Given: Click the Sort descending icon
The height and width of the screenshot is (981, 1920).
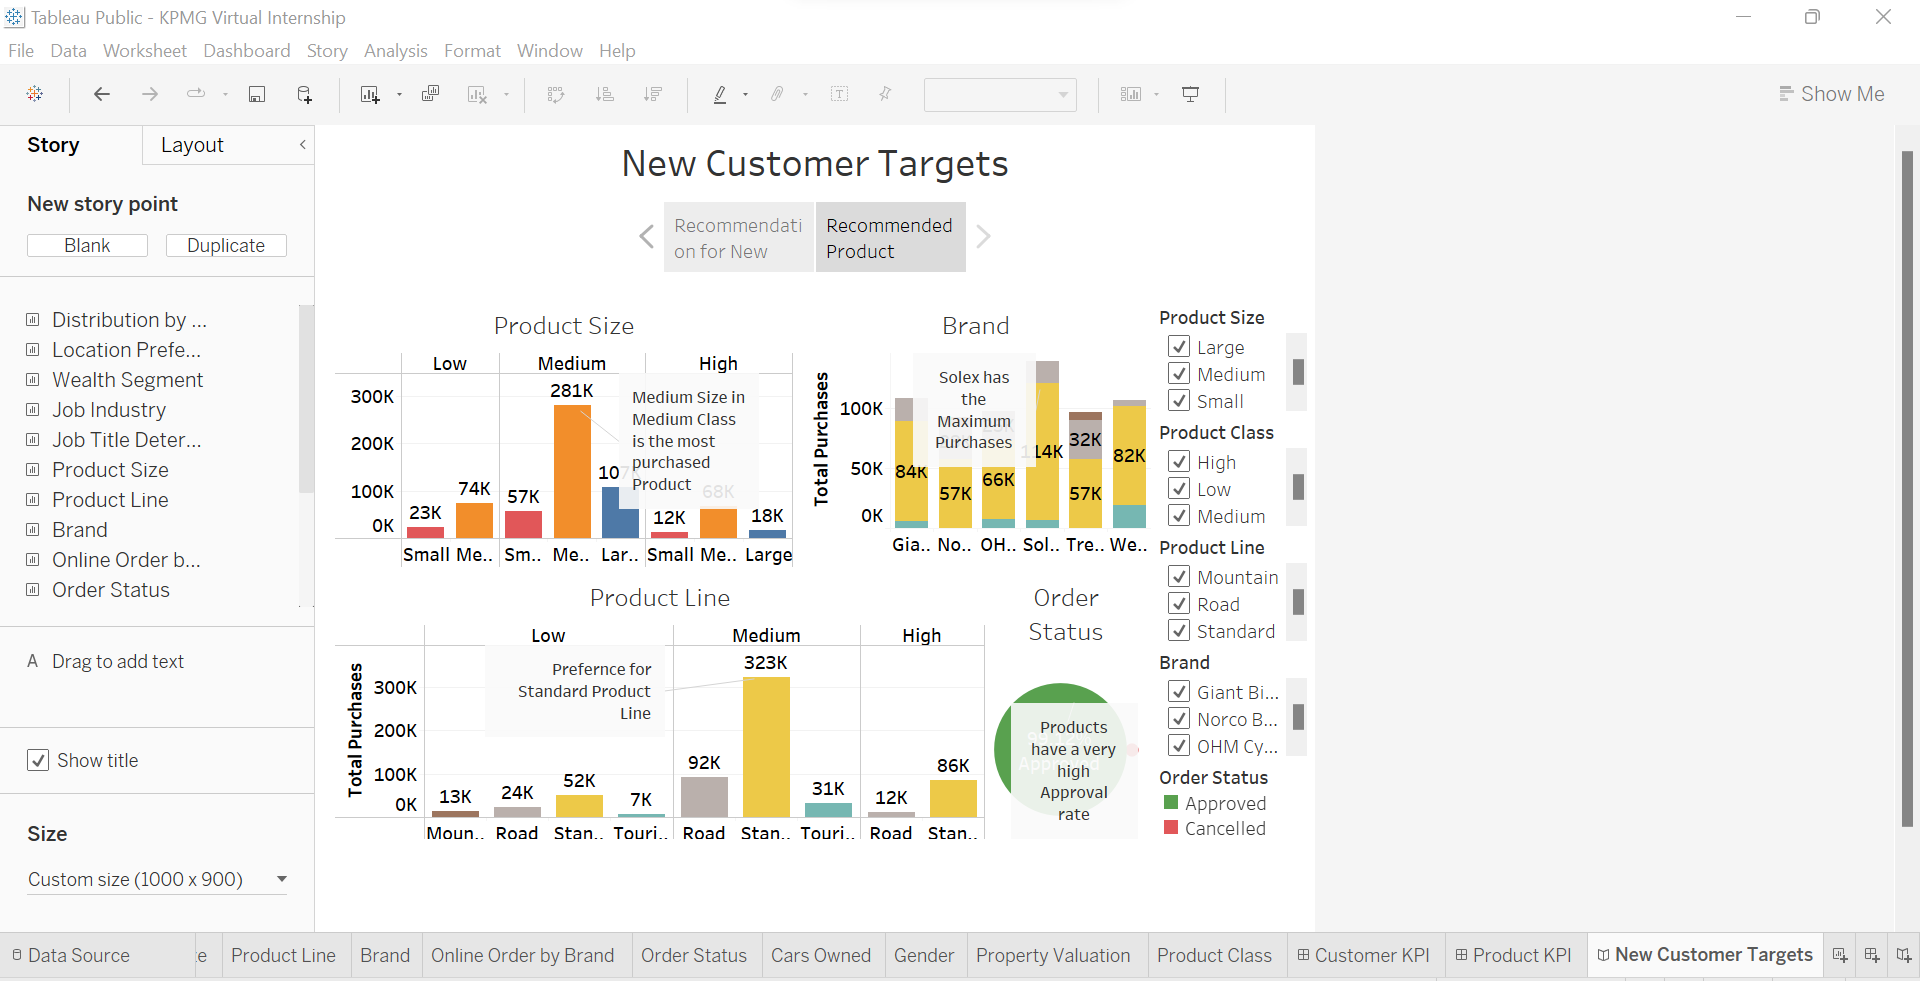Looking at the screenshot, I should point(653,94).
